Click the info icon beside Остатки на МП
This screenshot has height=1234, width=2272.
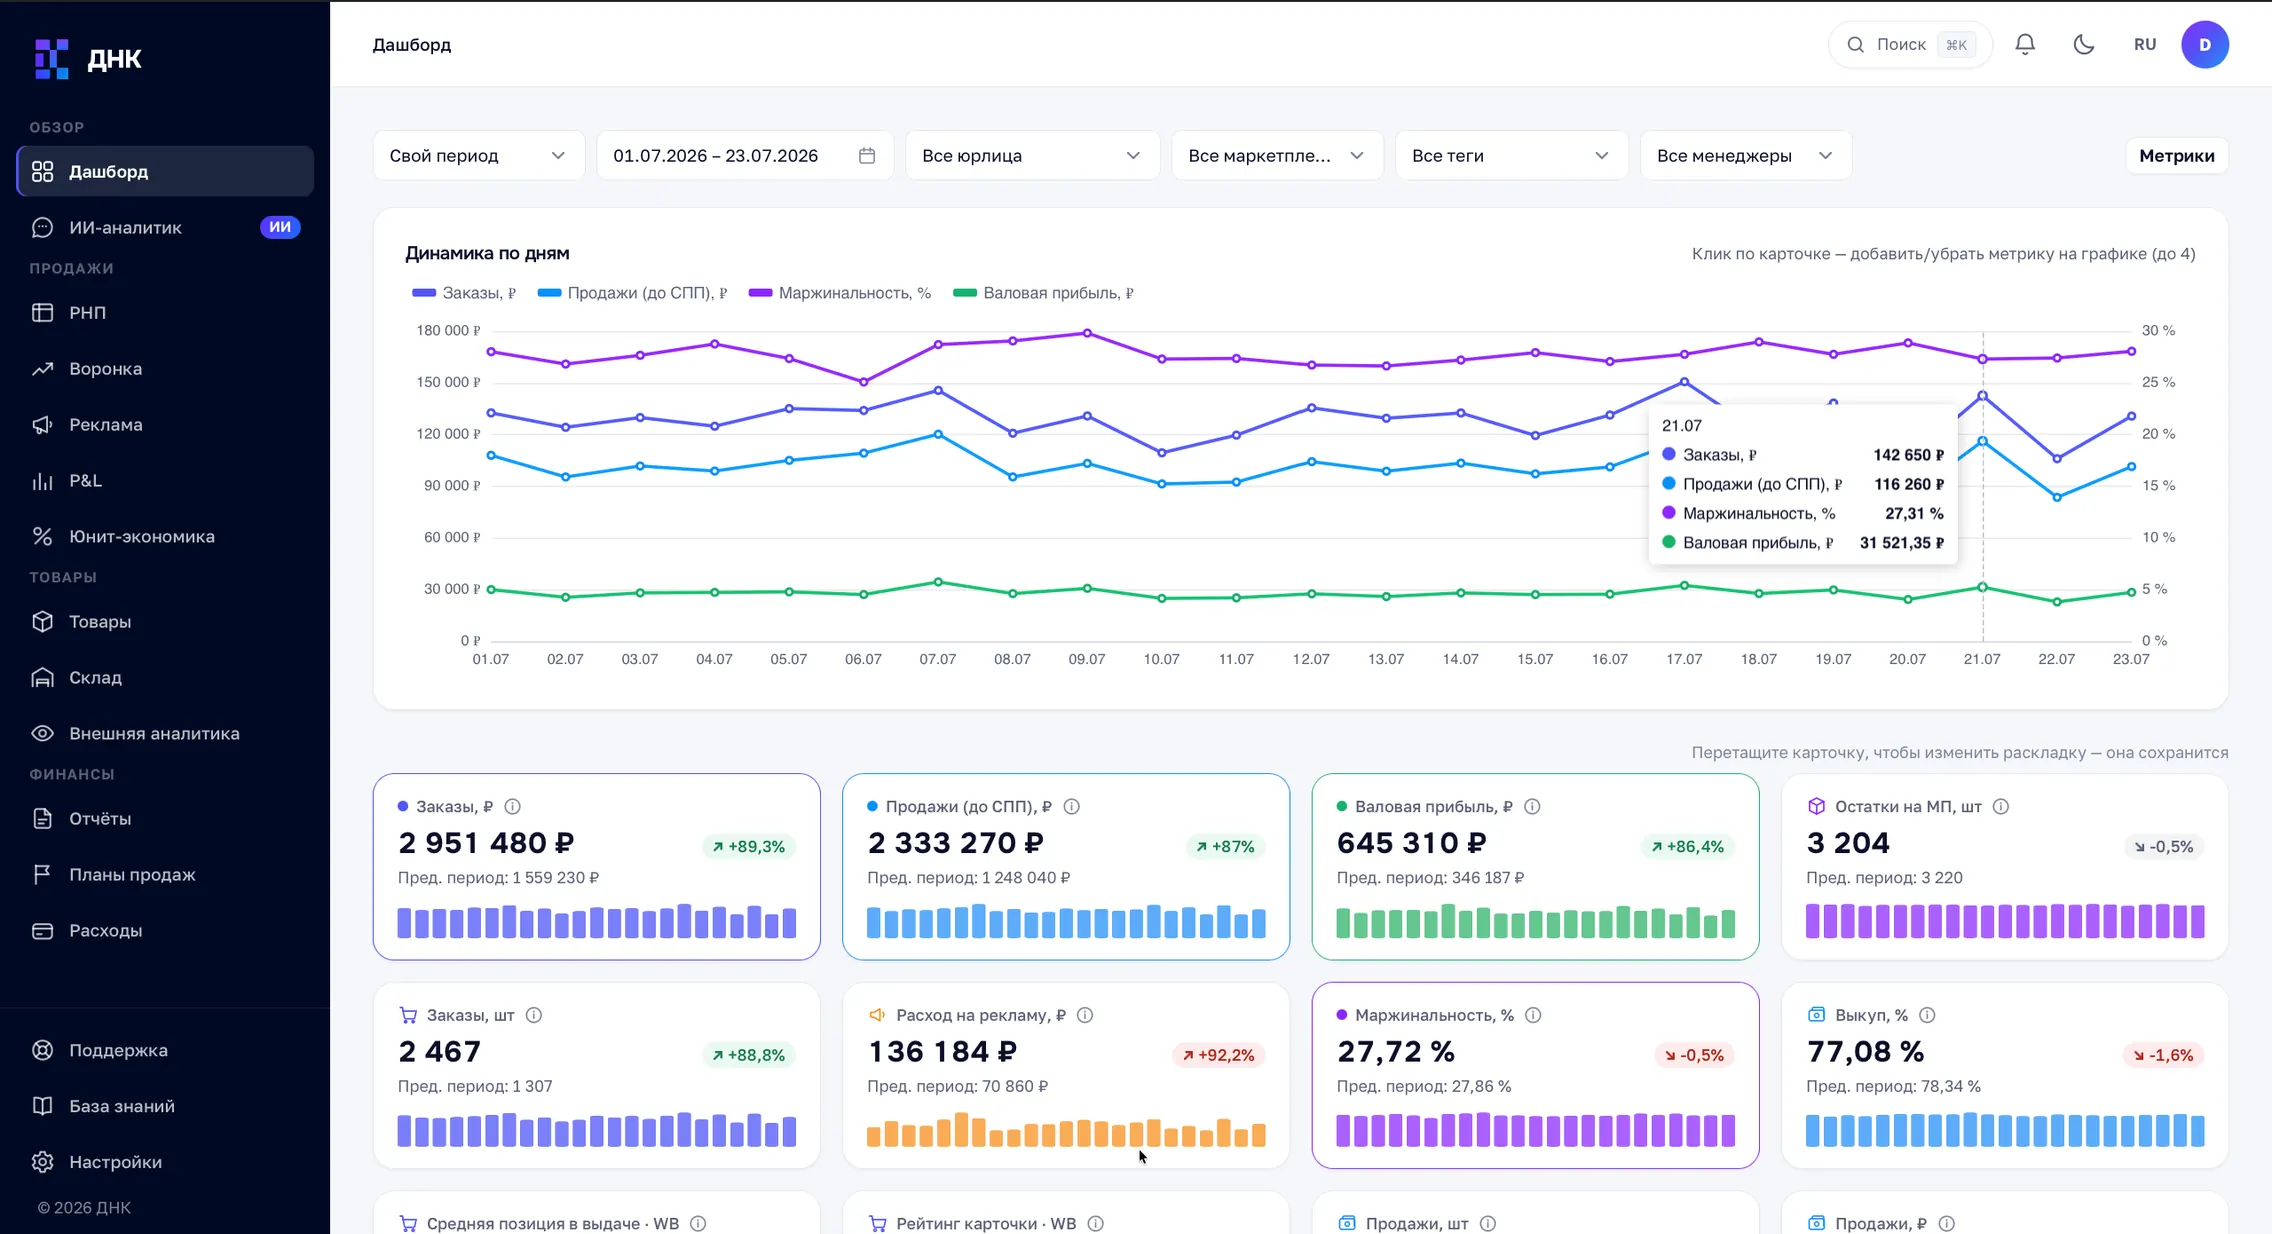point(2001,806)
